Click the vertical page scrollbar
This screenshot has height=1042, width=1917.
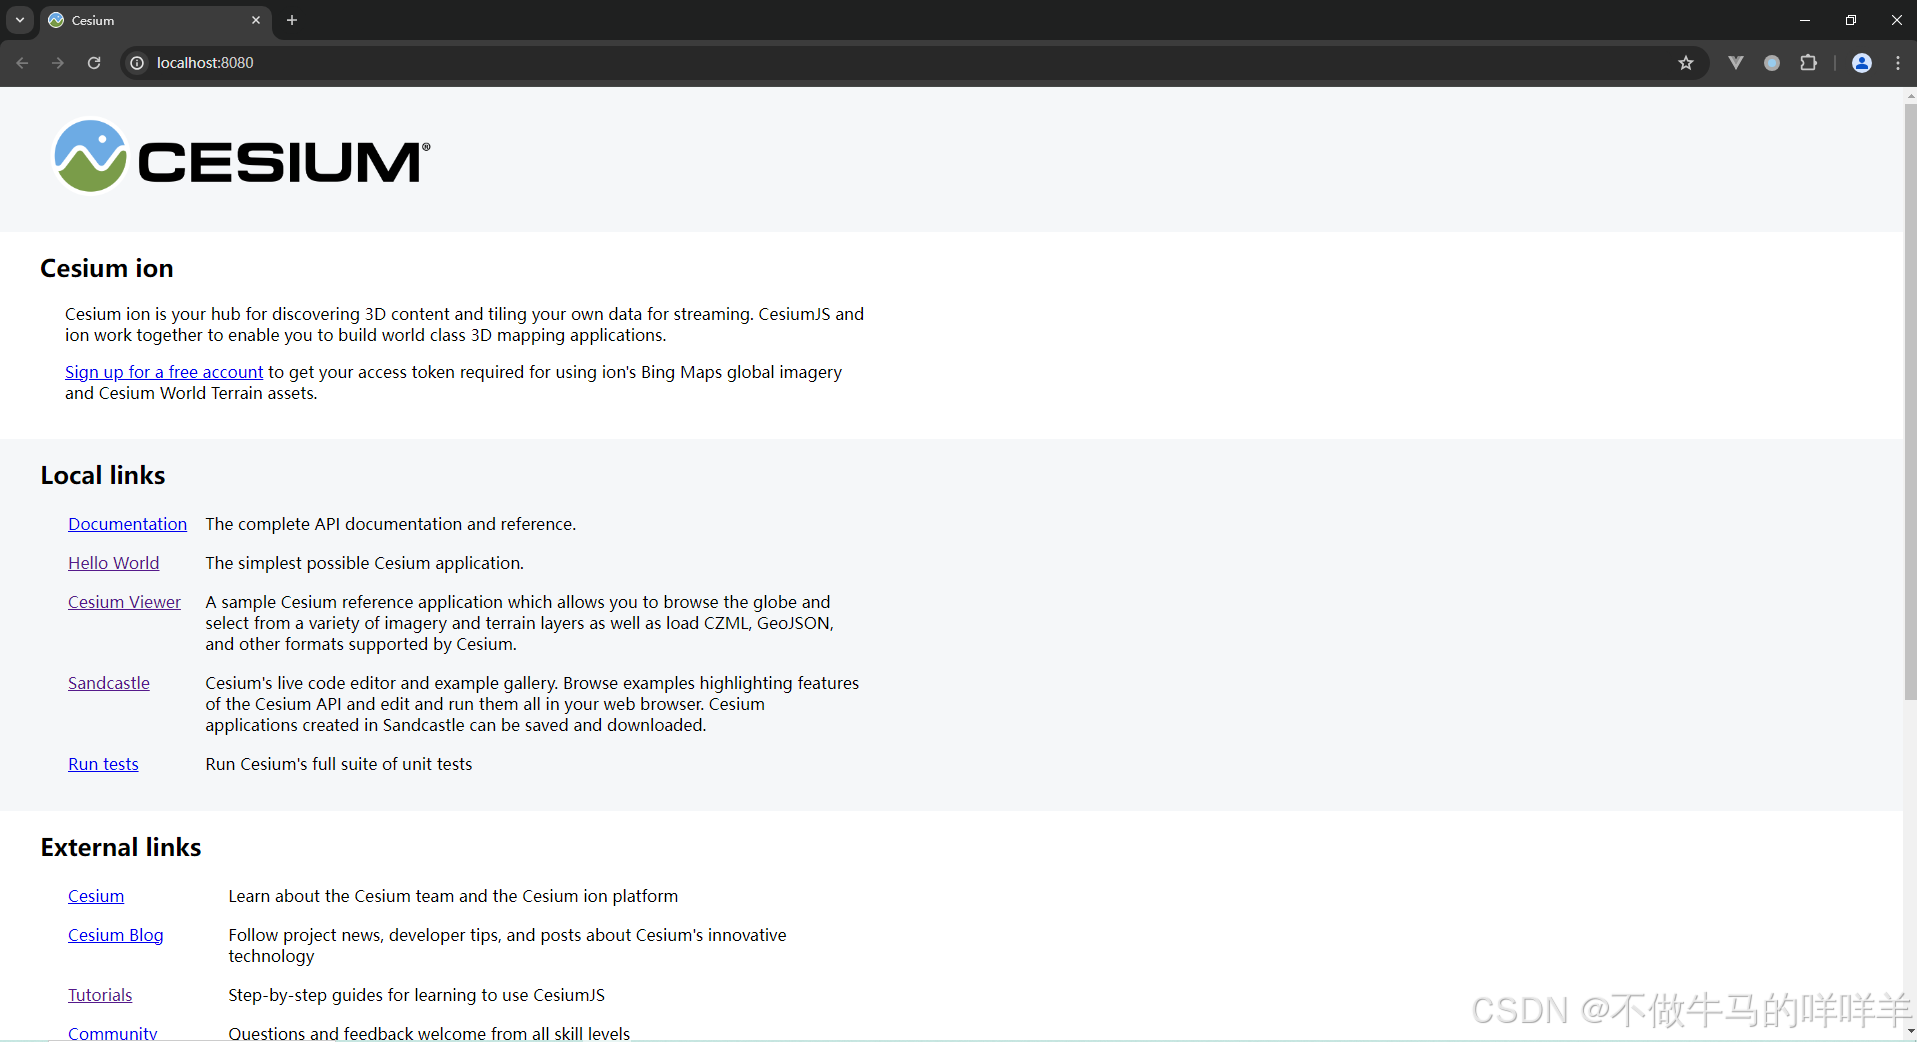(1910, 400)
